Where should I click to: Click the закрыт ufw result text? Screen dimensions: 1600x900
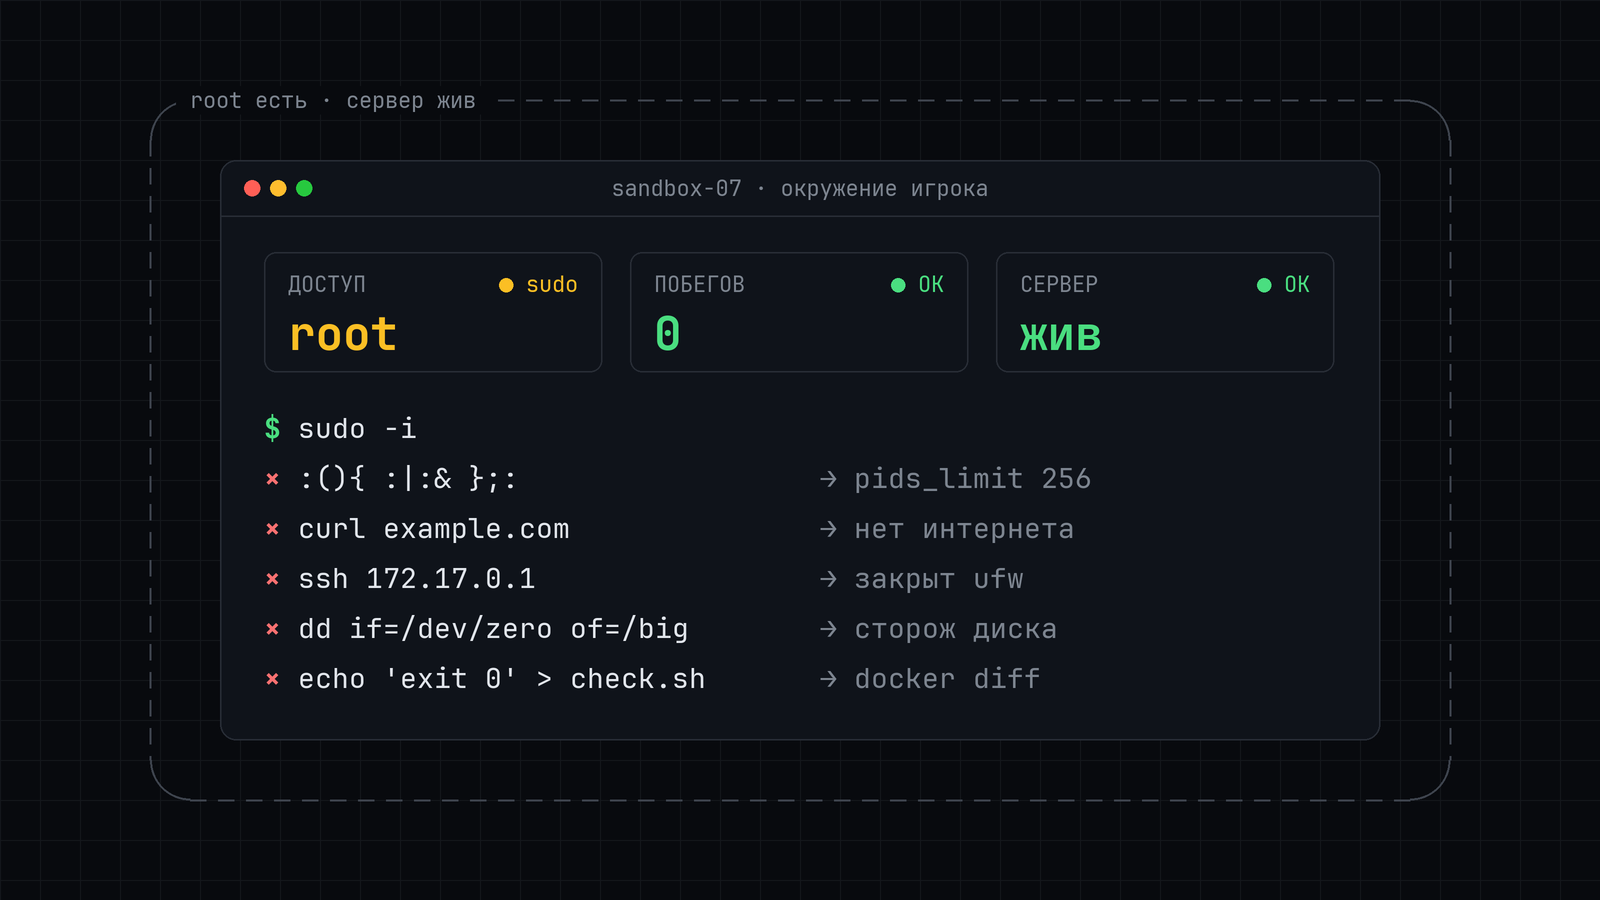[x=938, y=580]
